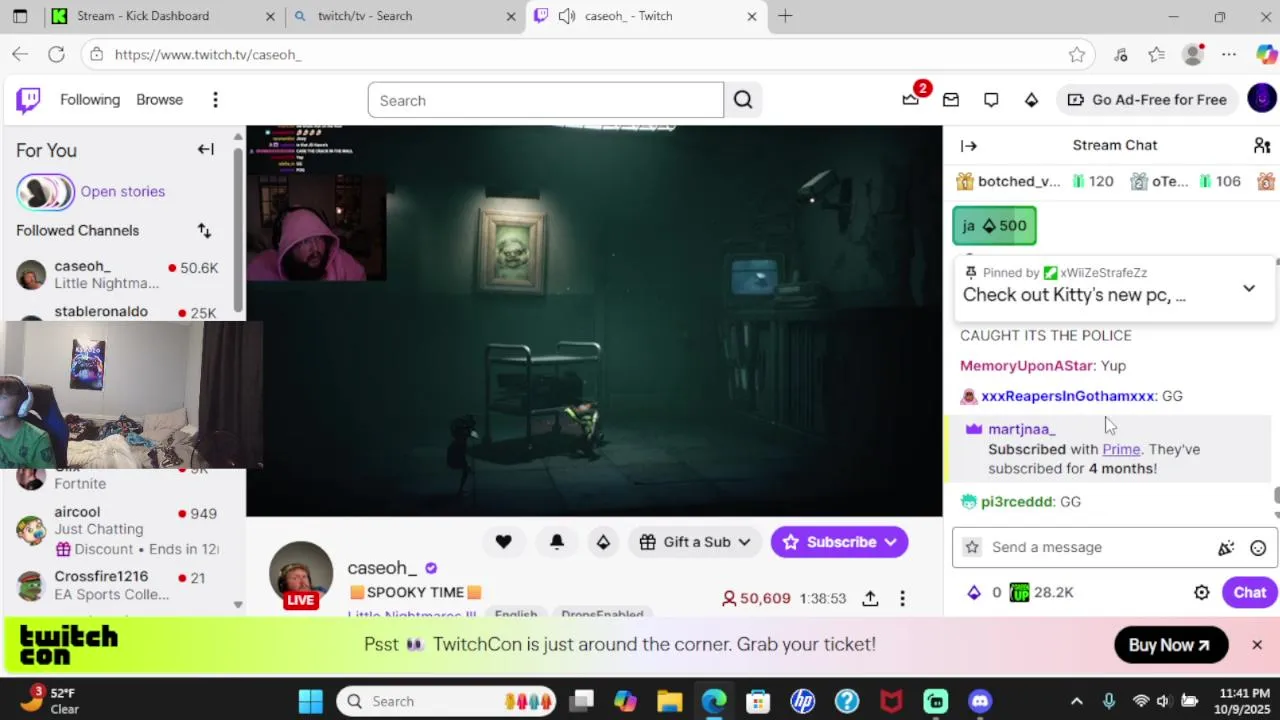
Task: Collapse the For You sidebar
Action: [205, 150]
